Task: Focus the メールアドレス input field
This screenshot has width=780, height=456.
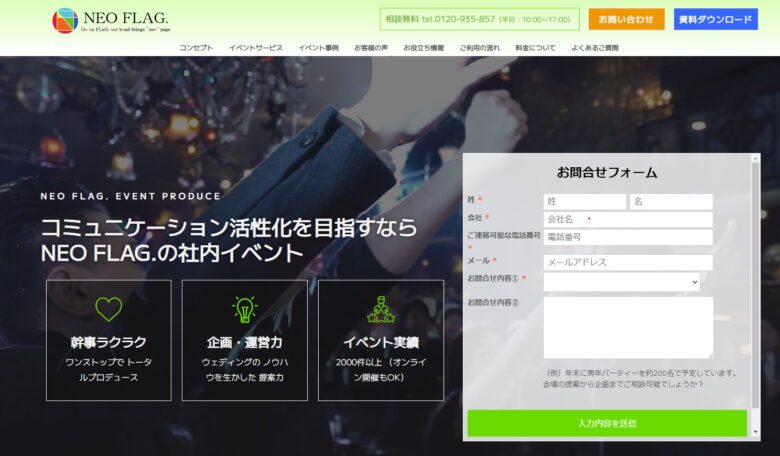Action: point(628,262)
